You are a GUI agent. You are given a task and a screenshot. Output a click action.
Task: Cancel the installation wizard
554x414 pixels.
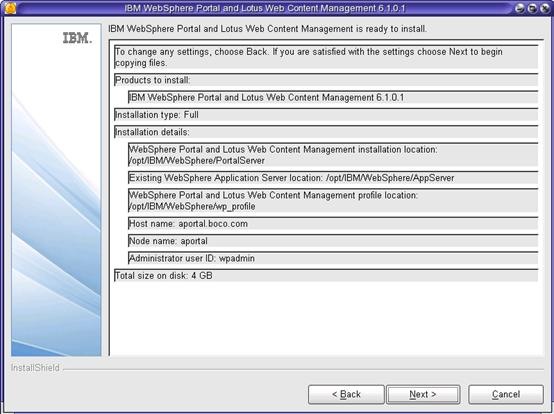506,394
